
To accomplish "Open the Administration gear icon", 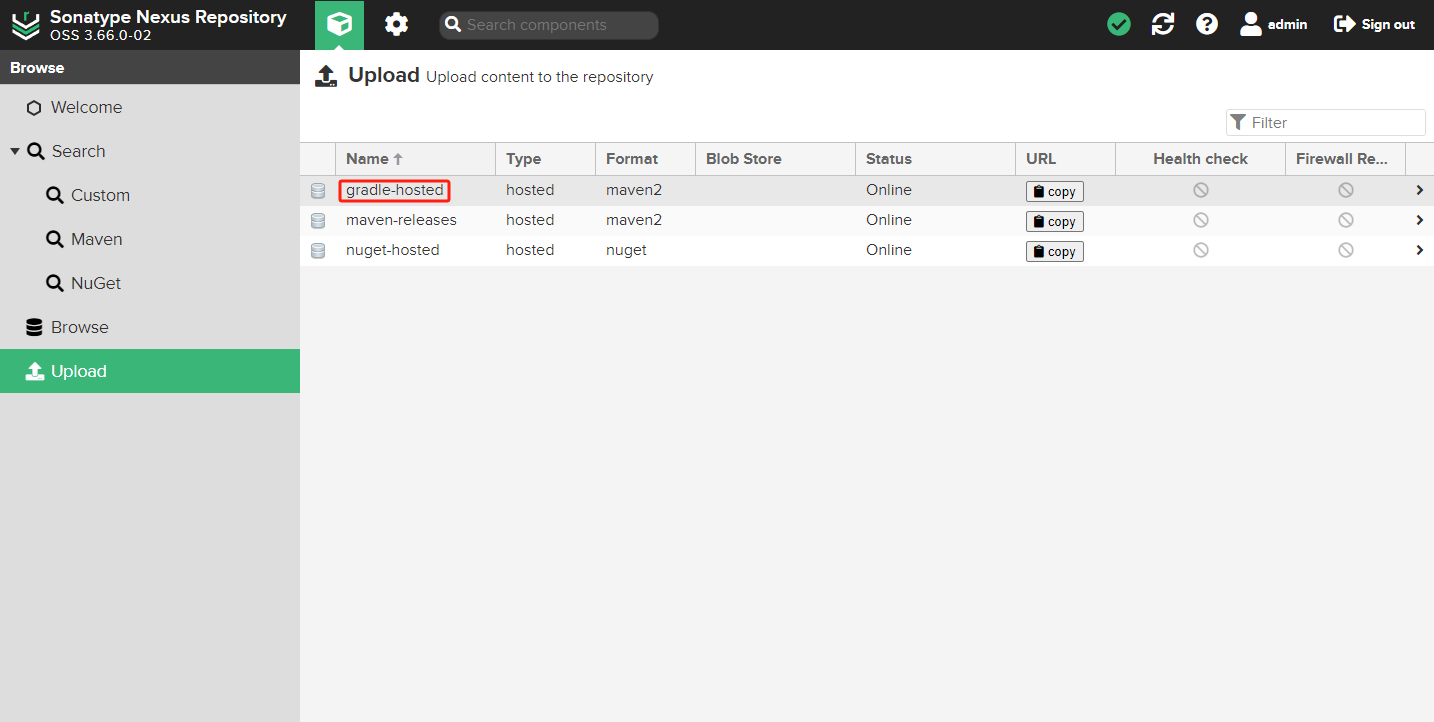I will pyautogui.click(x=397, y=24).
